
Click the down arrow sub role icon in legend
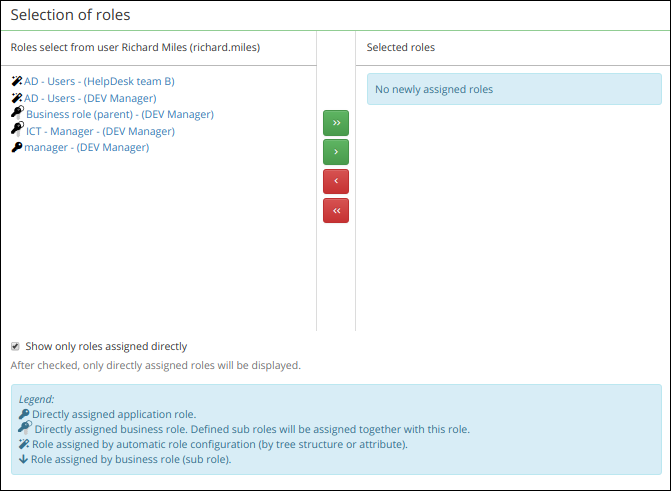24,459
